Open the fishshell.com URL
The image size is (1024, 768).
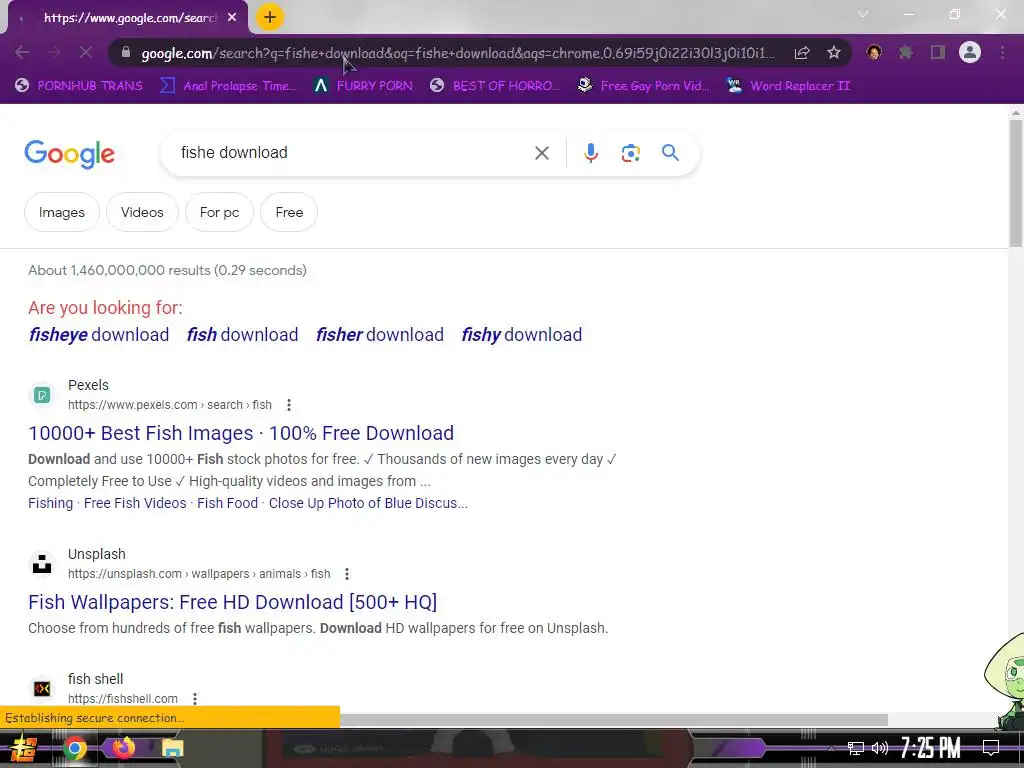click(123, 699)
